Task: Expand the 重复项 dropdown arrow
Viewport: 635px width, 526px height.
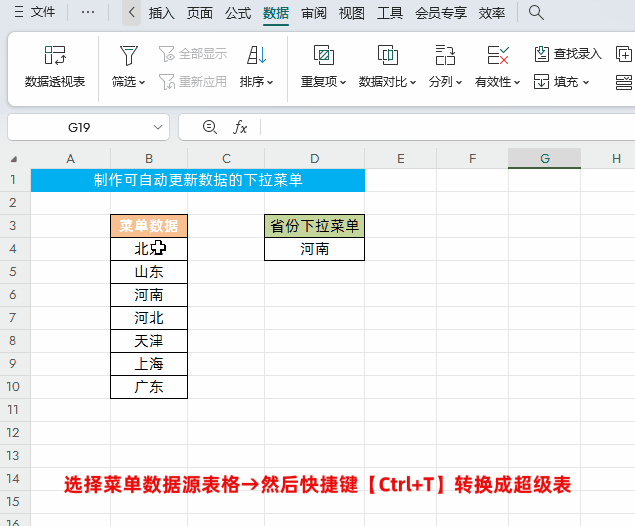Action: 343,83
